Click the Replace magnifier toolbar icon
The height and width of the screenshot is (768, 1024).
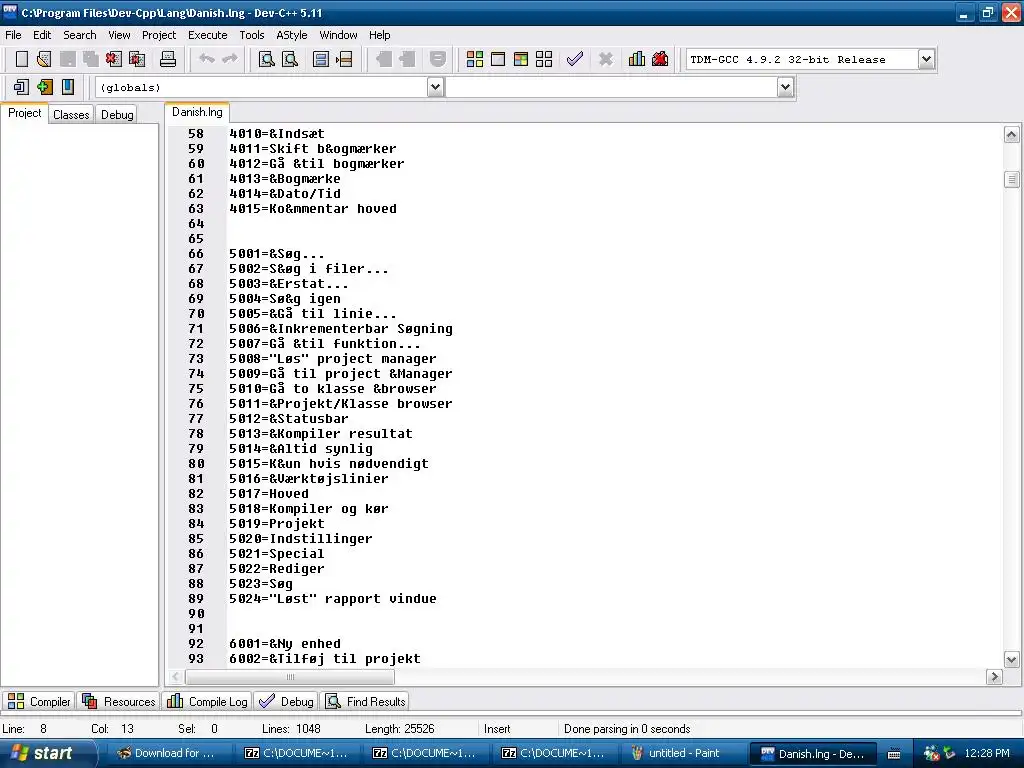(x=290, y=59)
